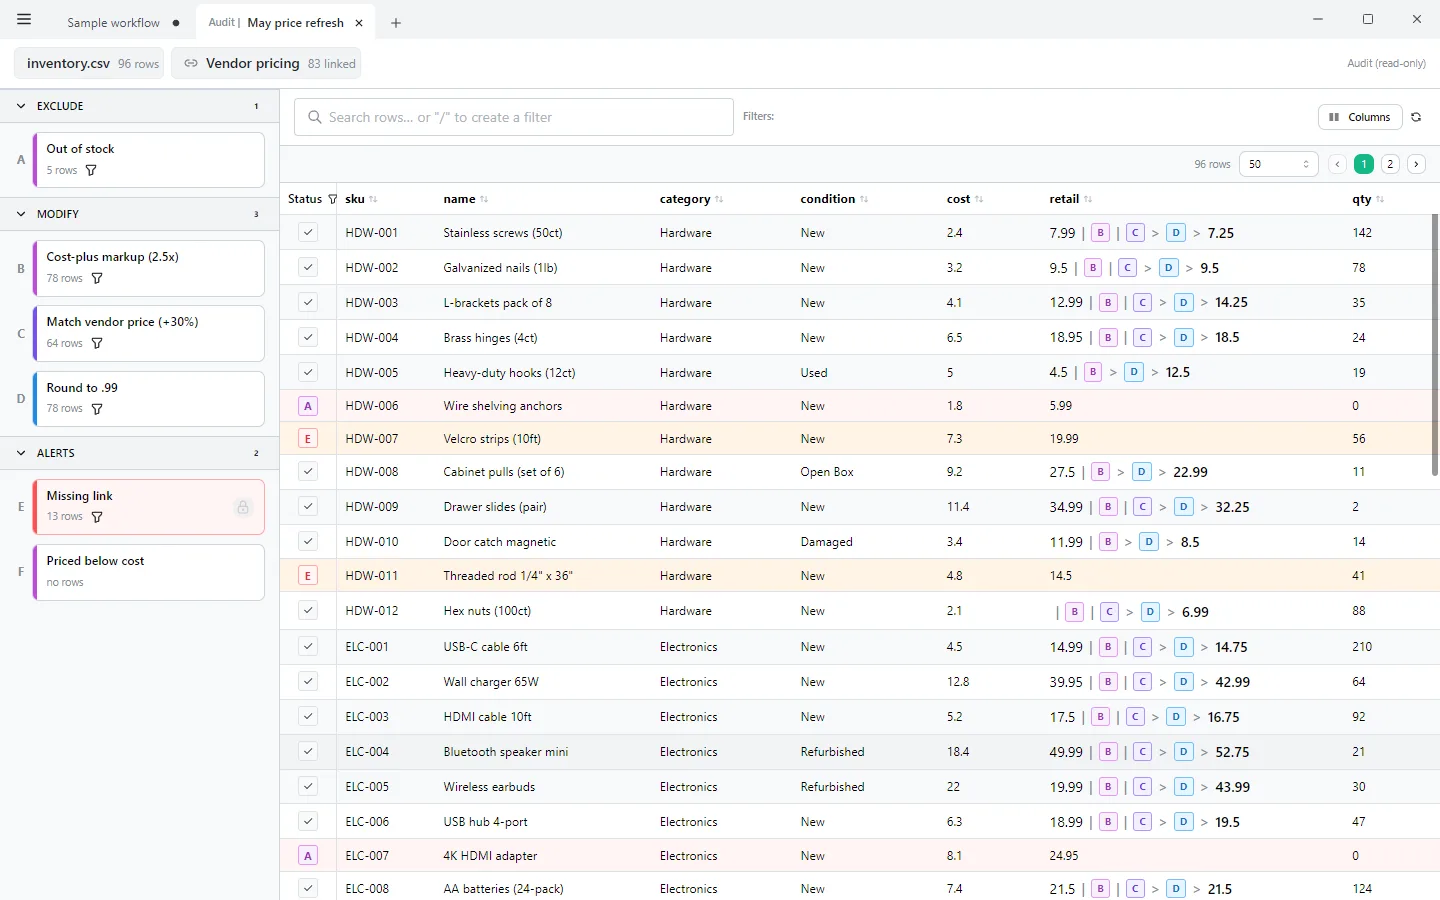
Task: Open the Vendor pricing linked source
Action: [267, 63]
